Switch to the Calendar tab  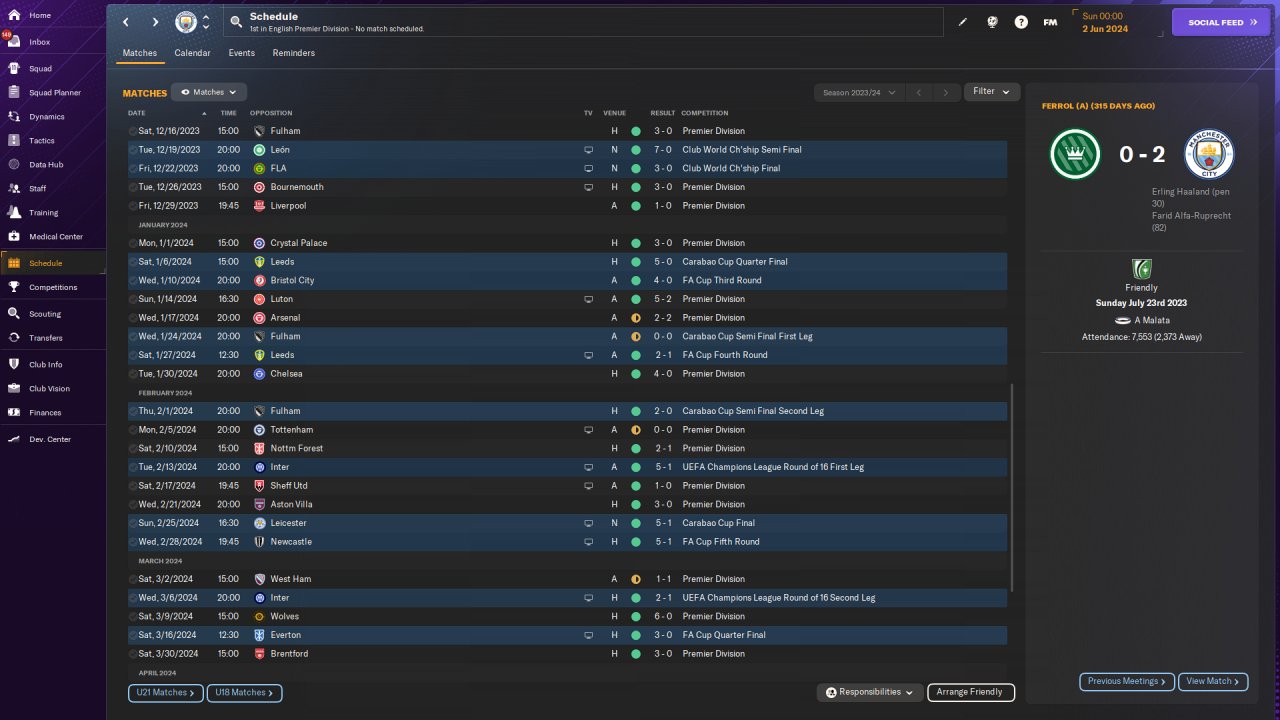[x=192, y=53]
